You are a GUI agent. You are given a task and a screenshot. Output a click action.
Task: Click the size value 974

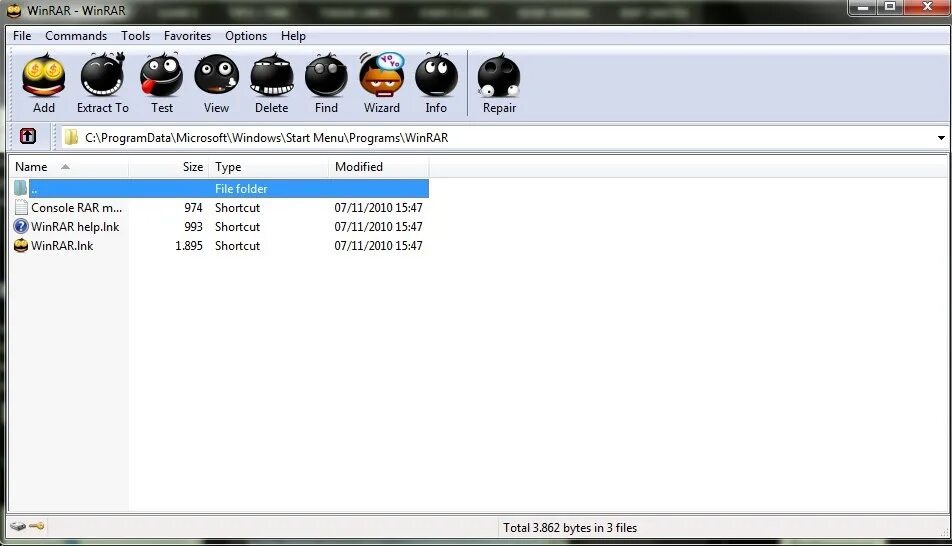(x=193, y=208)
